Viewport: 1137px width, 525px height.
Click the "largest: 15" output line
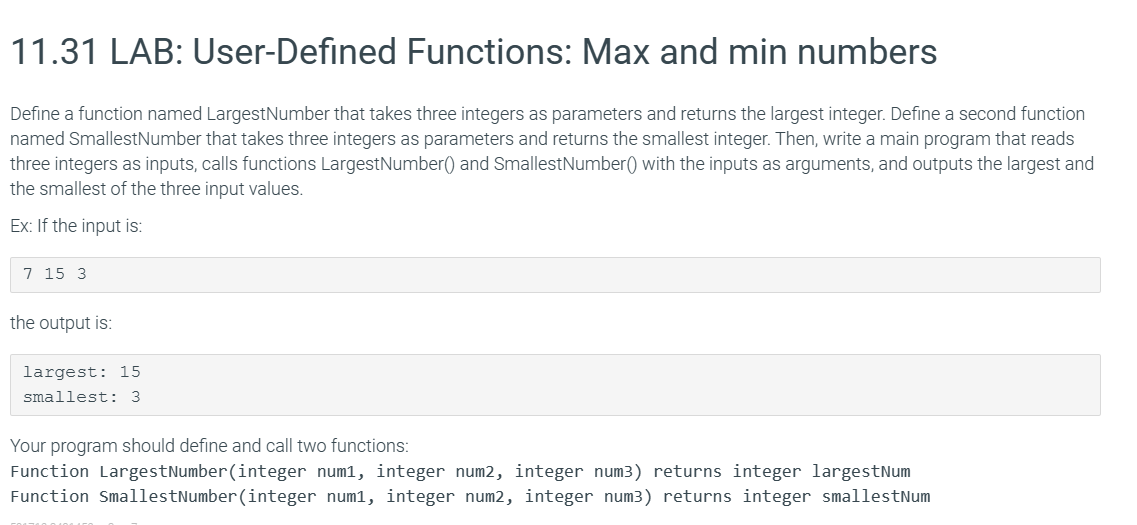tap(82, 372)
